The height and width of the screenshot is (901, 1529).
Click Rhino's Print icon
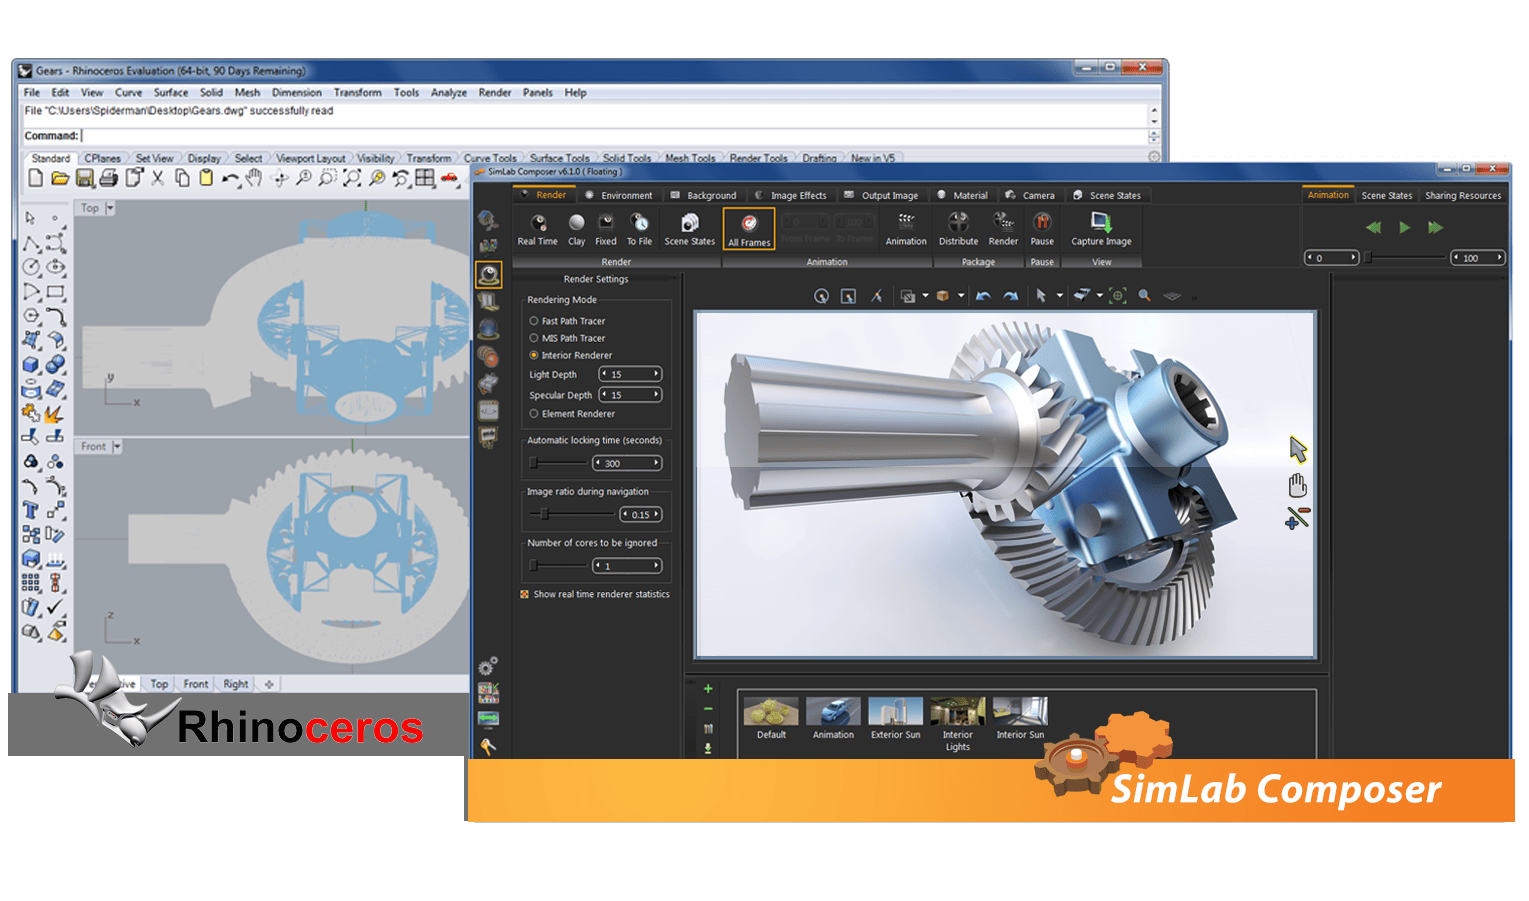(x=109, y=178)
